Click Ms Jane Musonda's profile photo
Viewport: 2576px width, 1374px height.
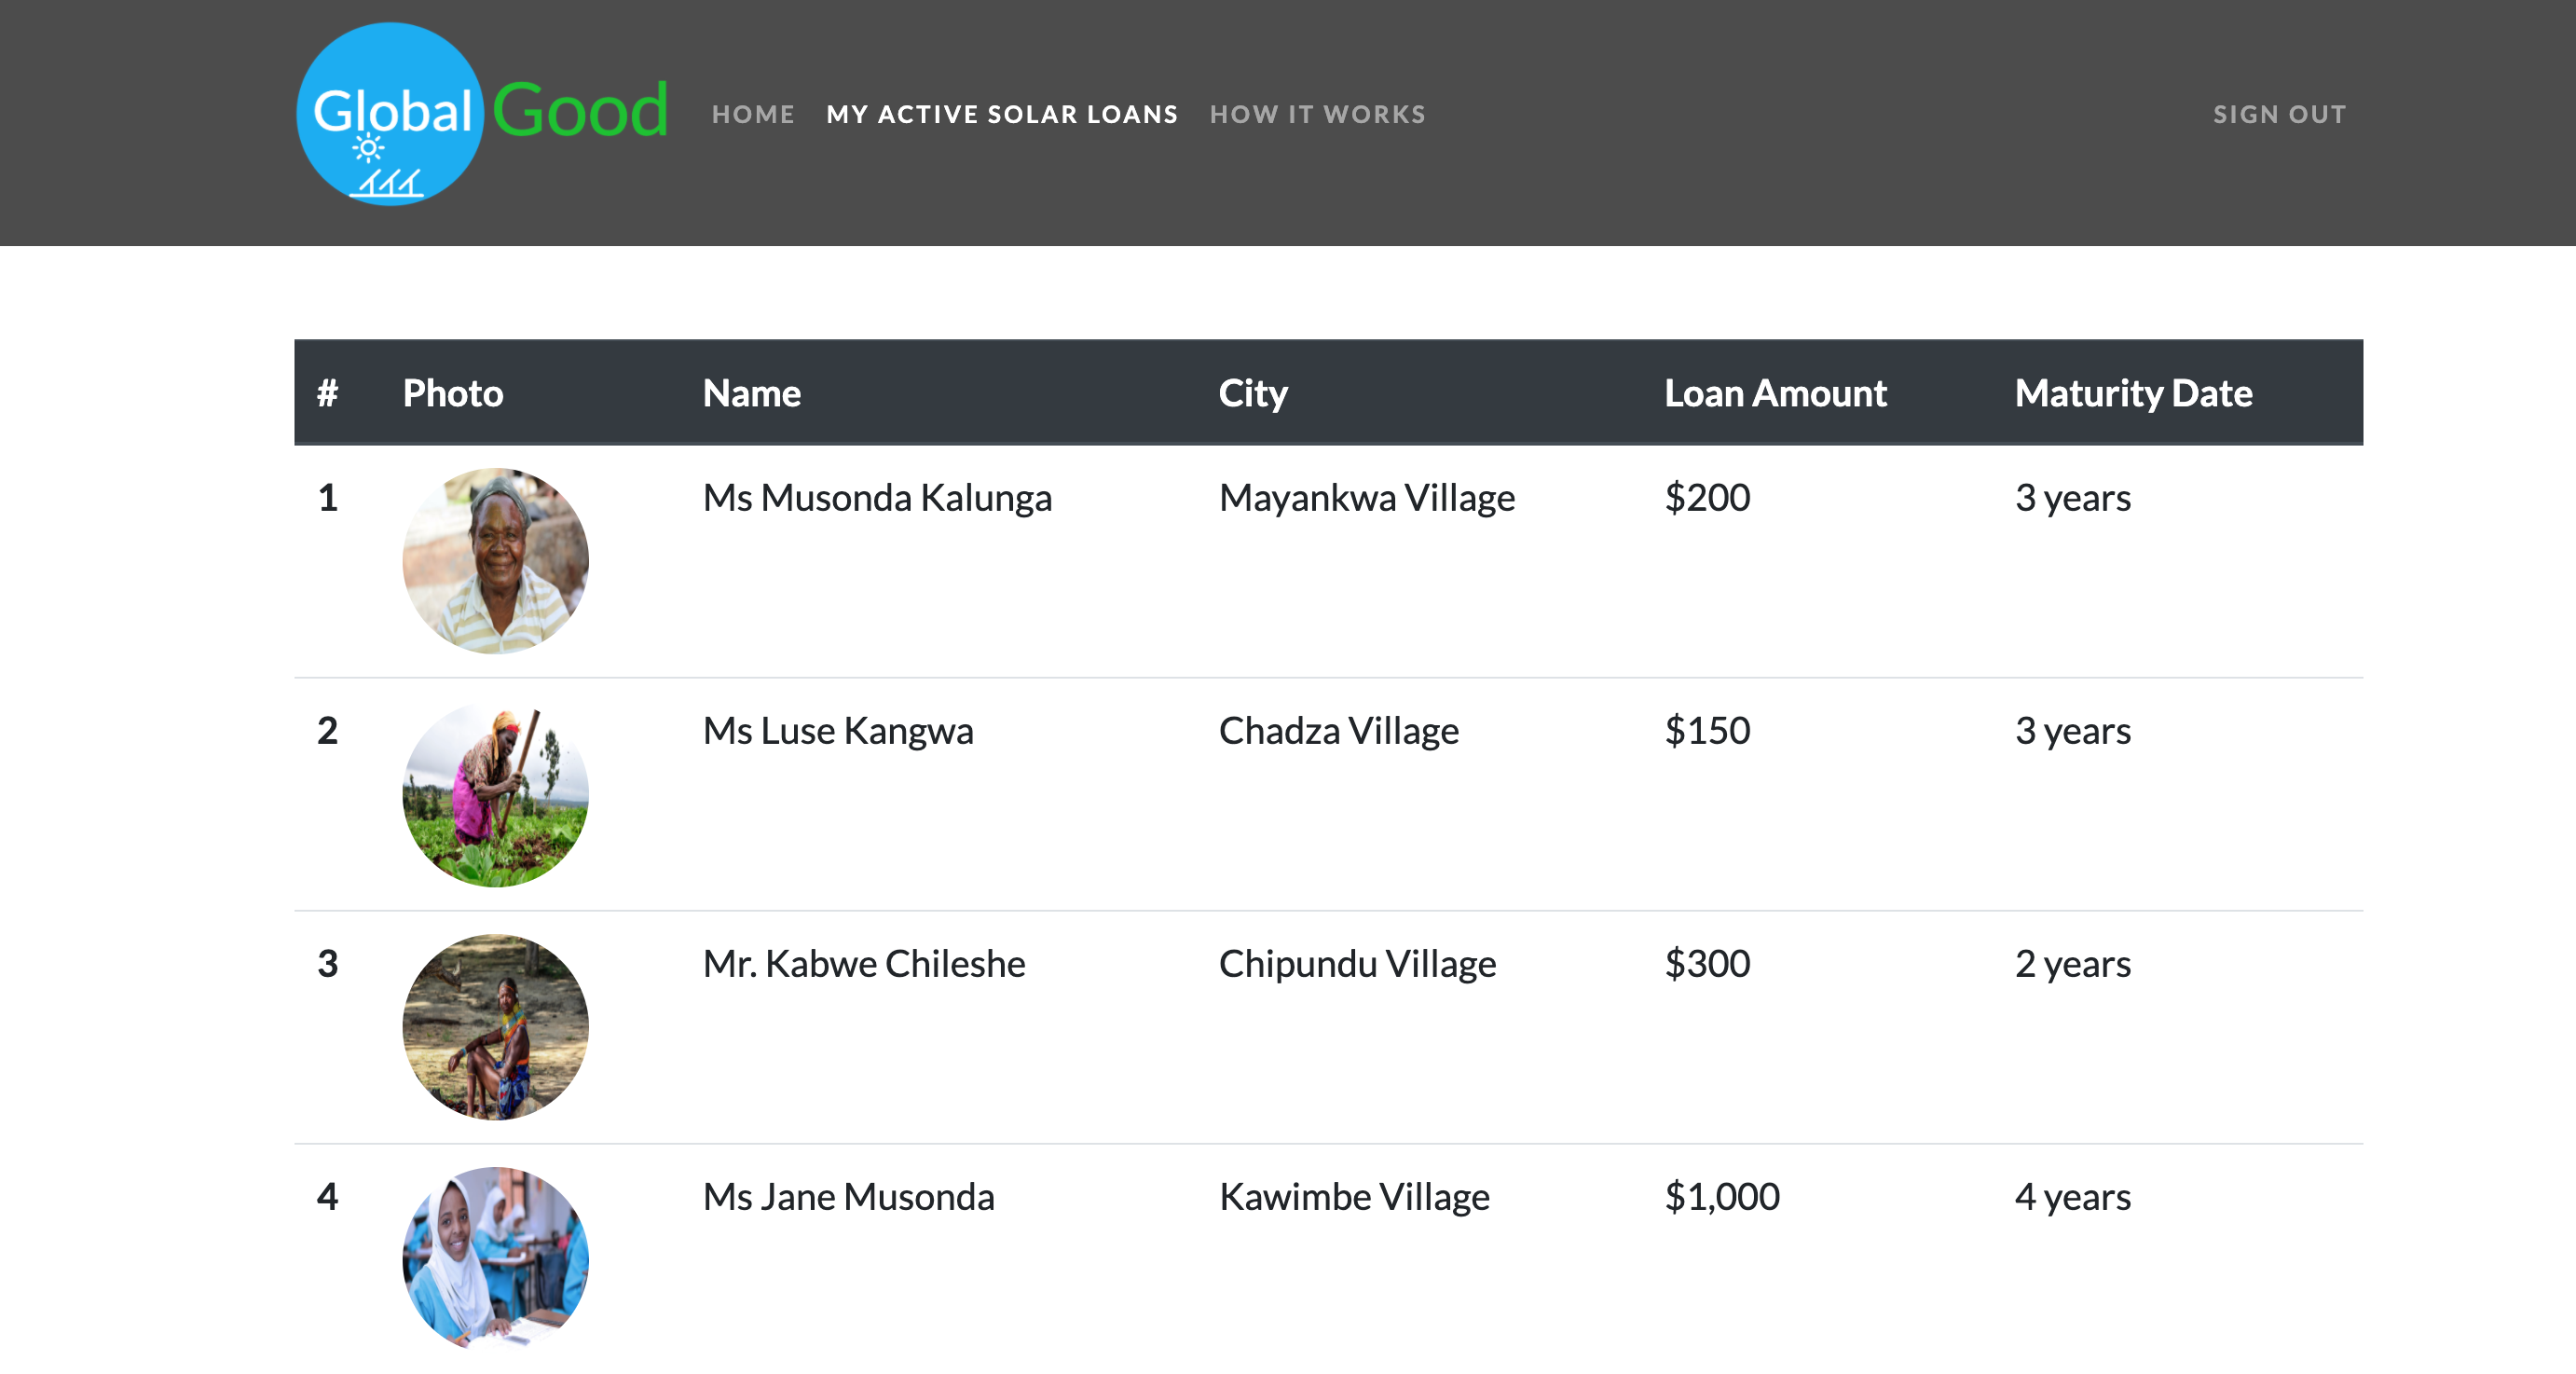pyautogui.click(x=495, y=1258)
